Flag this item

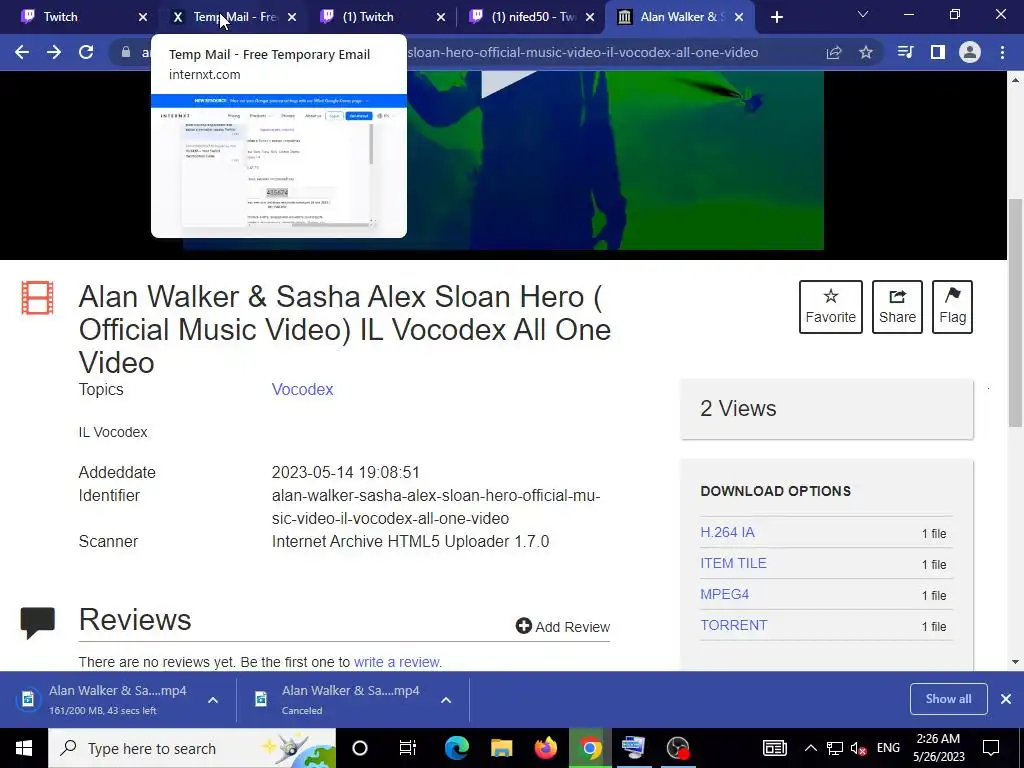pos(952,307)
